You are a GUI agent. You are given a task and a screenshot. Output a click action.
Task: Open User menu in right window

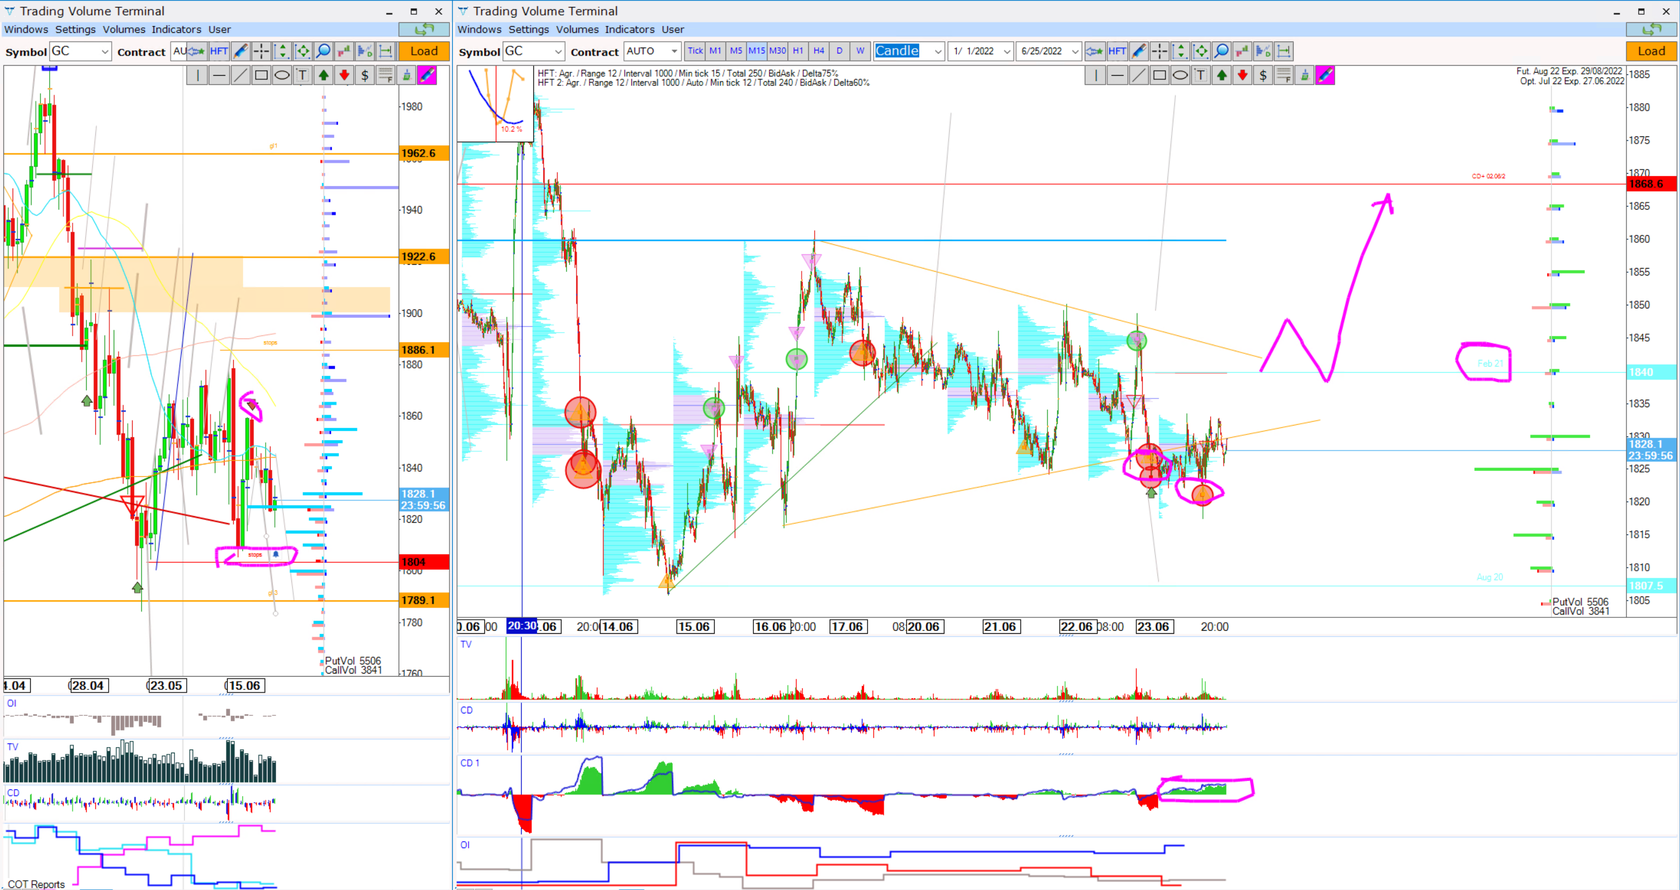[673, 29]
